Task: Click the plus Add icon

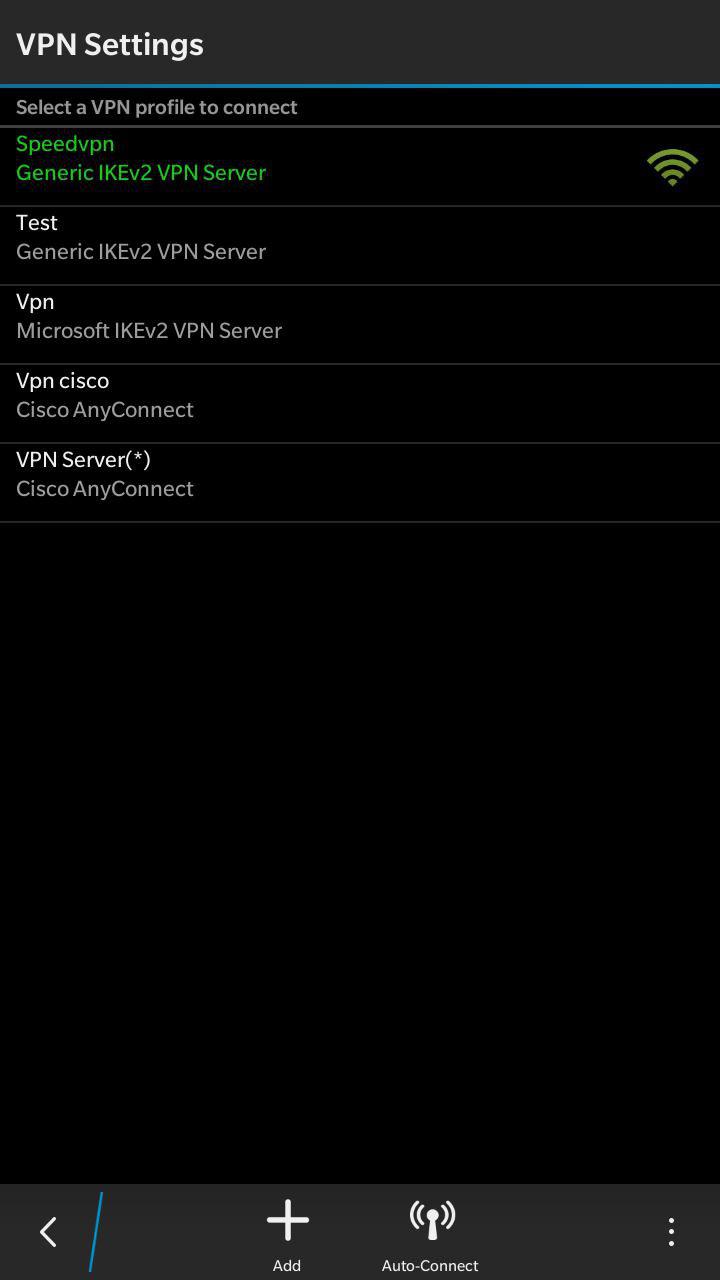Action: pyautogui.click(x=287, y=1220)
